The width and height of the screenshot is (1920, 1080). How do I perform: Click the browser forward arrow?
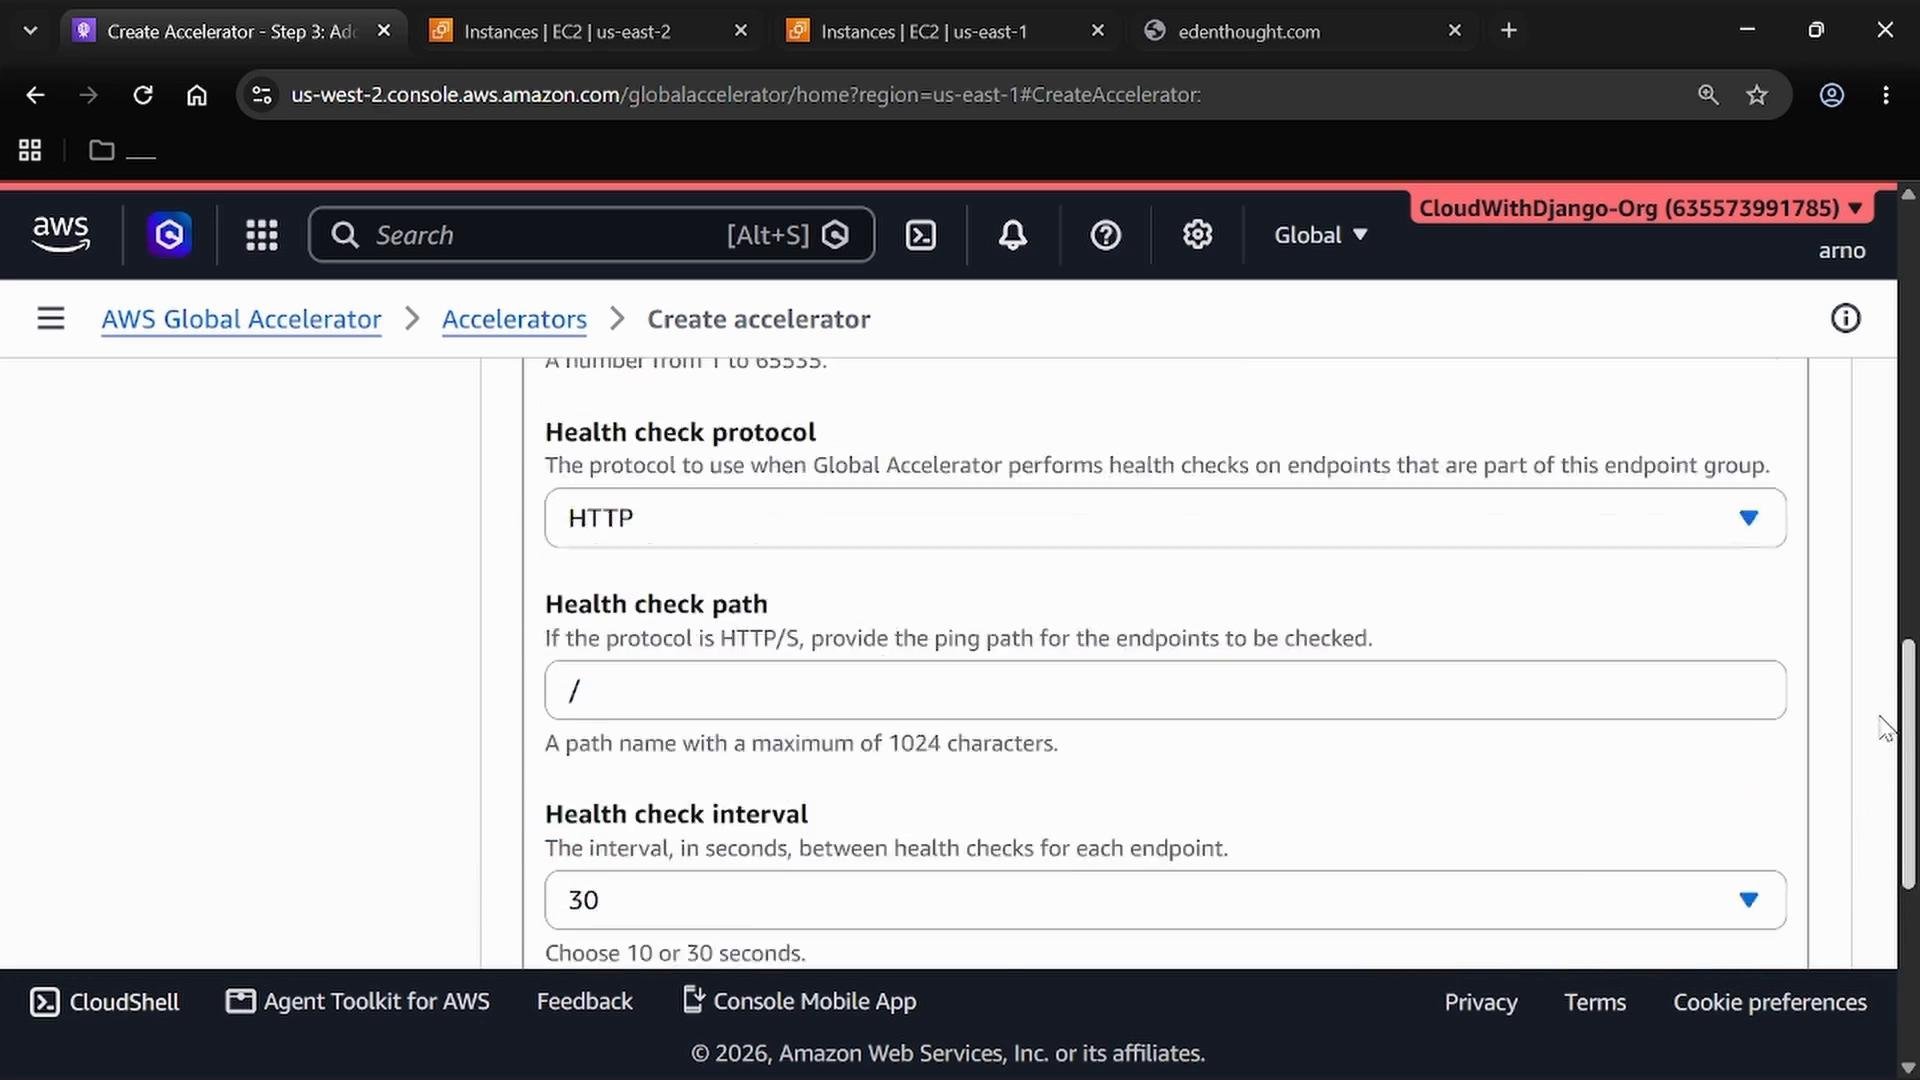(x=88, y=95)
